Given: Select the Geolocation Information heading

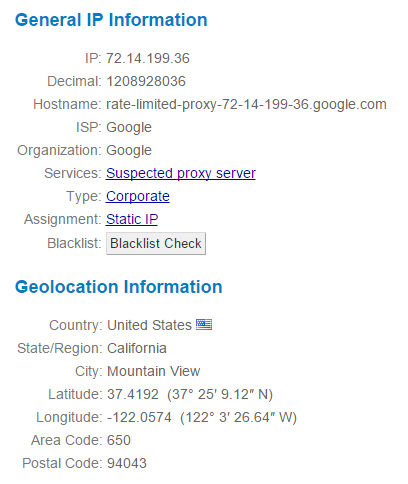Looking at the screenshot, I should tap(119, 287).
